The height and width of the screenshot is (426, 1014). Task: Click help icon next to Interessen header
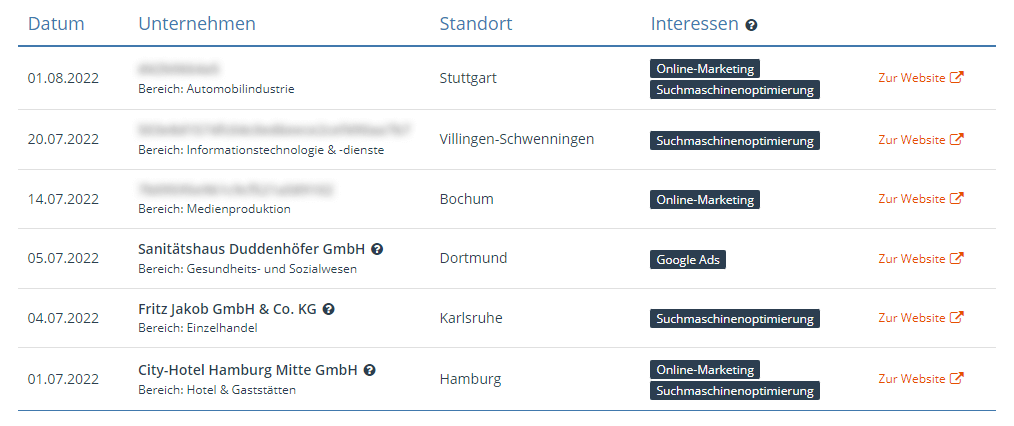[752, 25]
